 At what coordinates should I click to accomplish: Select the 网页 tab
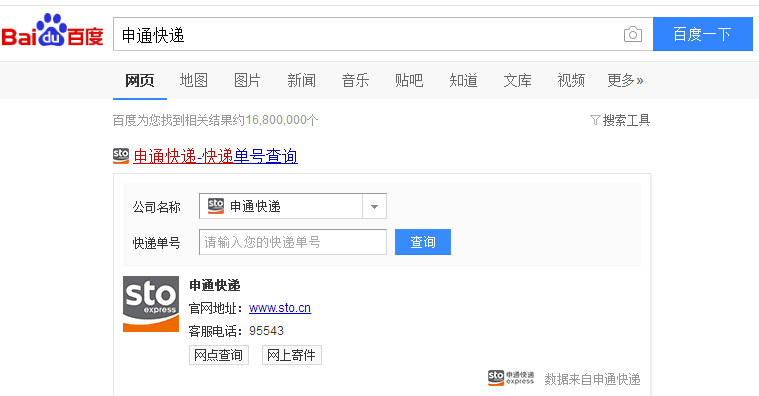pos(139,80)
